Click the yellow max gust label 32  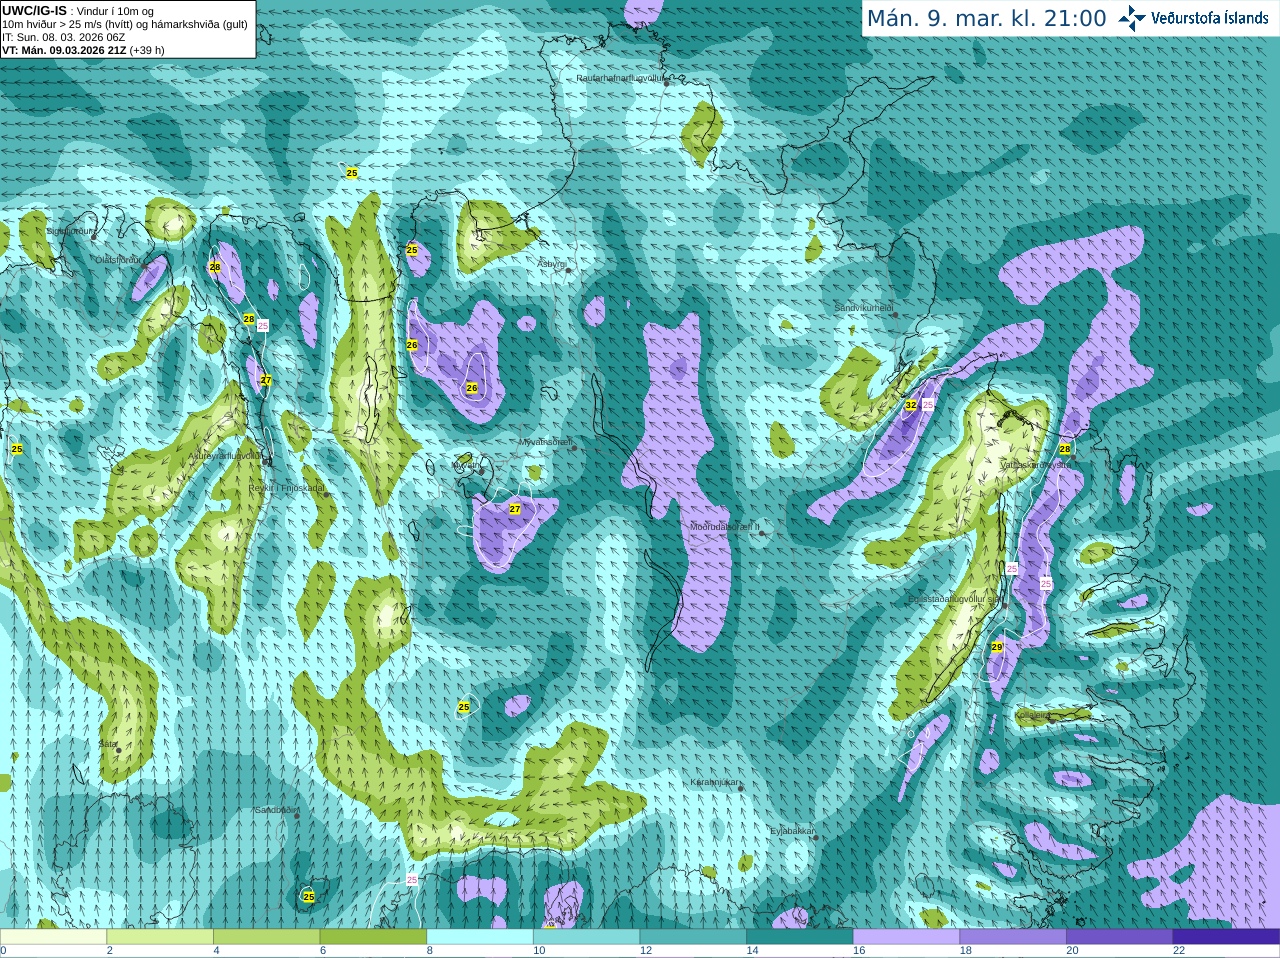(x=911, y=405)
